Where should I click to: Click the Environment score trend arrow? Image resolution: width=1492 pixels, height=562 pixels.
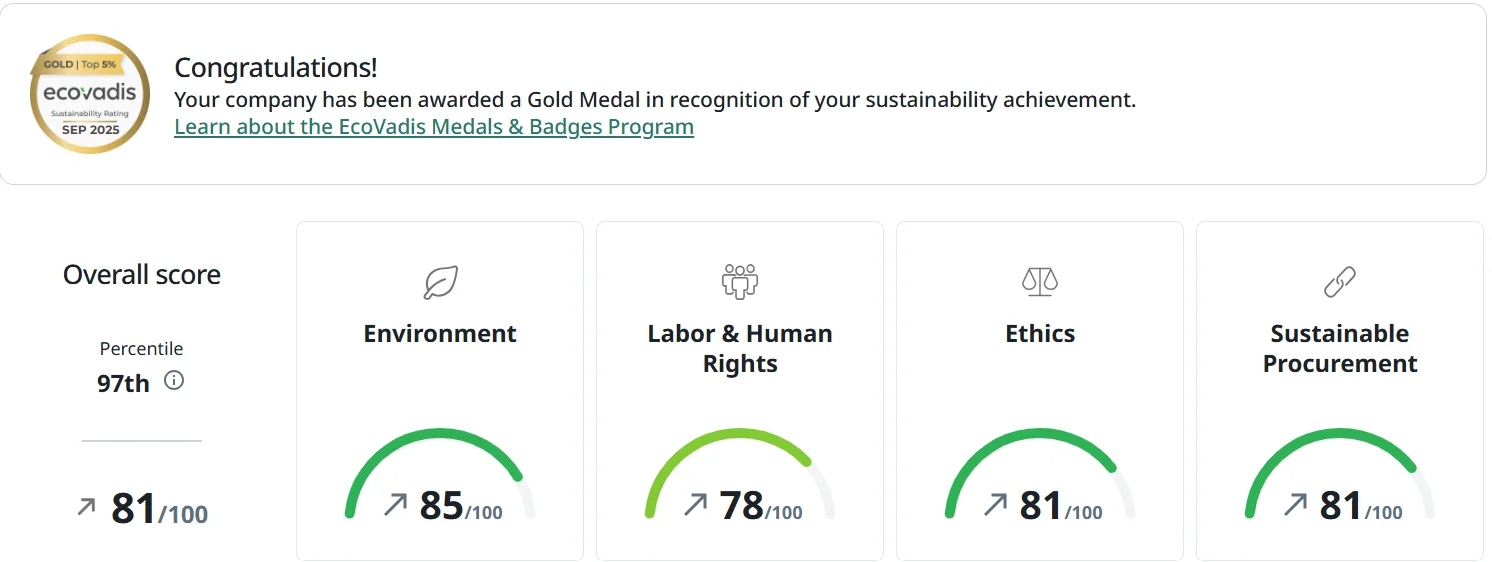point(396,505)
